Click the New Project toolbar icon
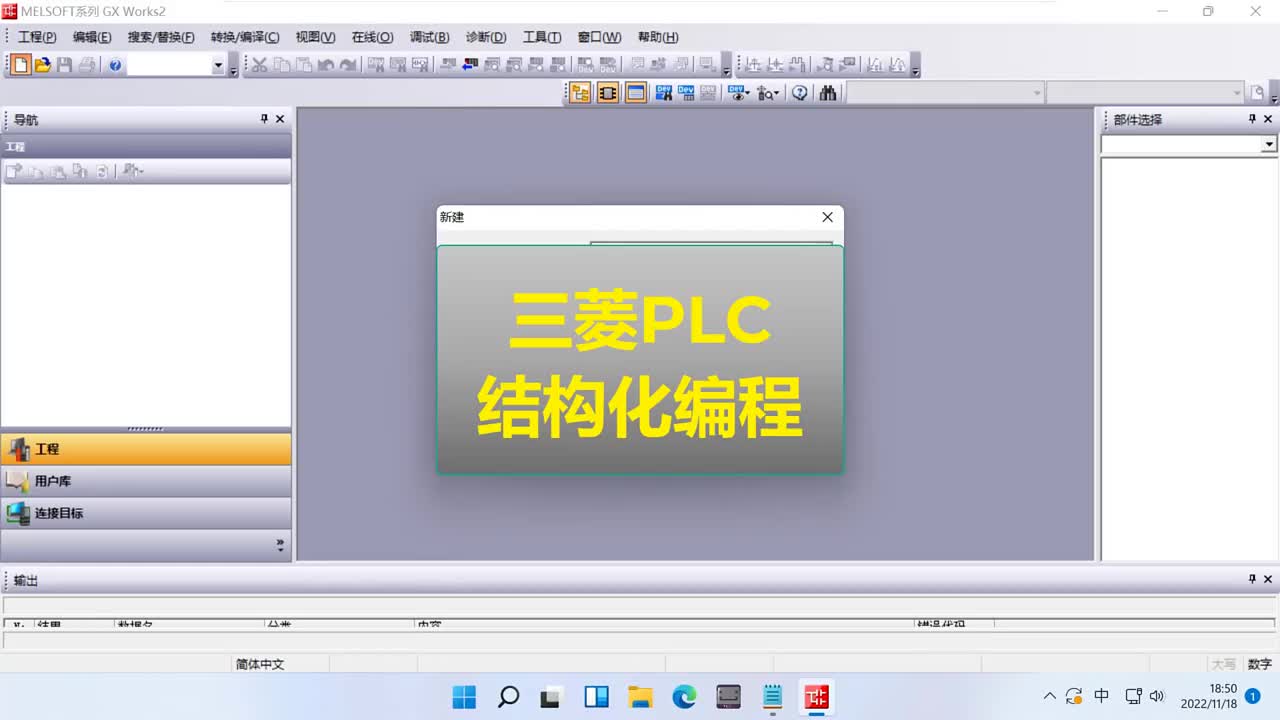Screen dimensions: 1280x720 21,65
